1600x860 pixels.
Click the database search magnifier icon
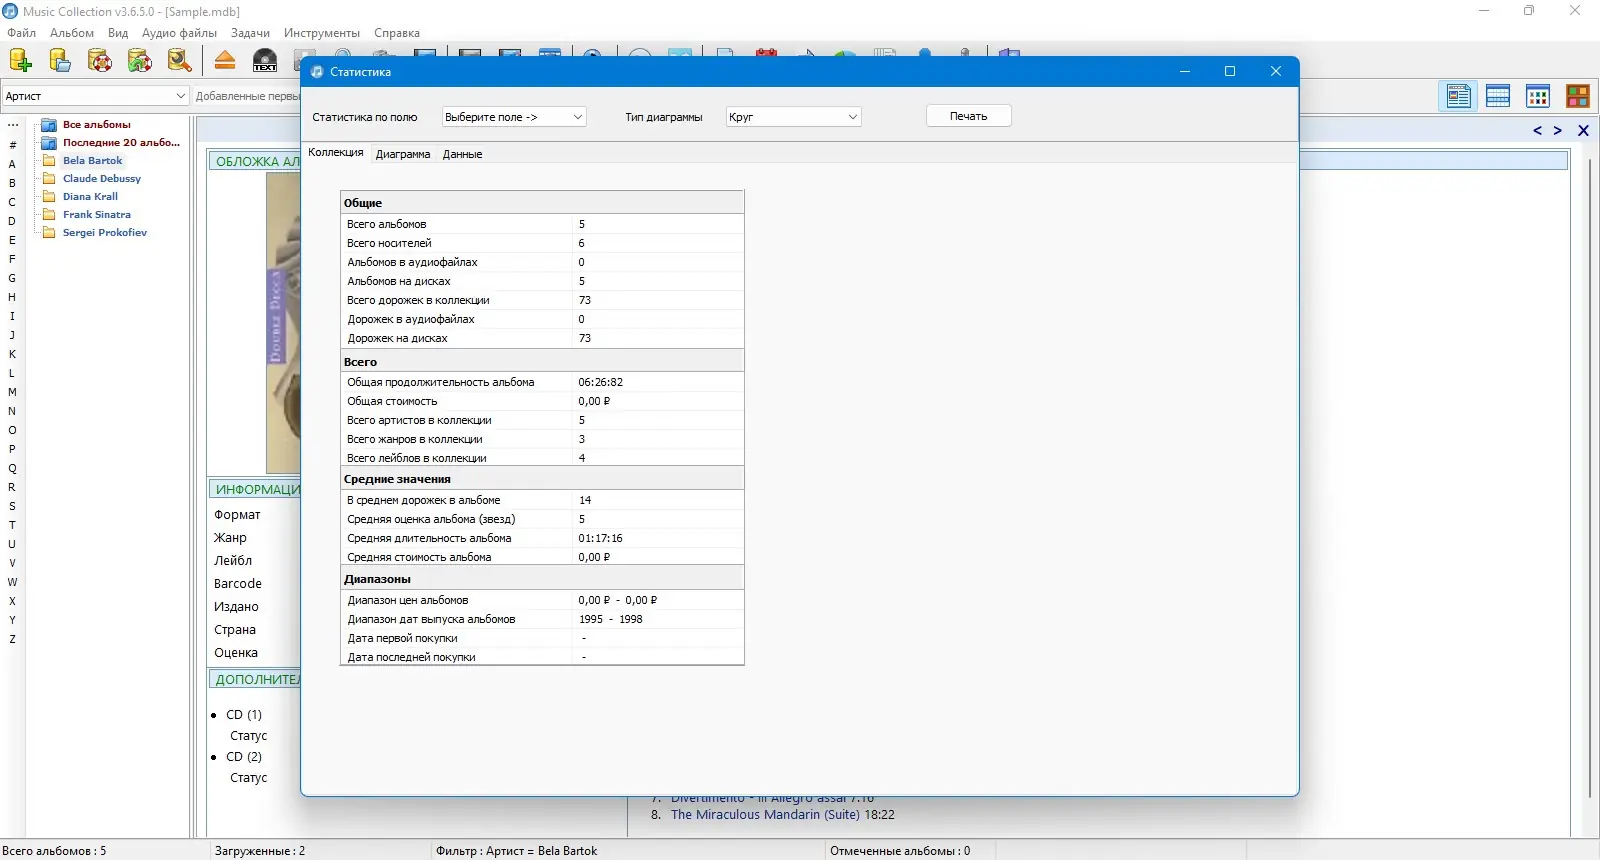[180, 61]
